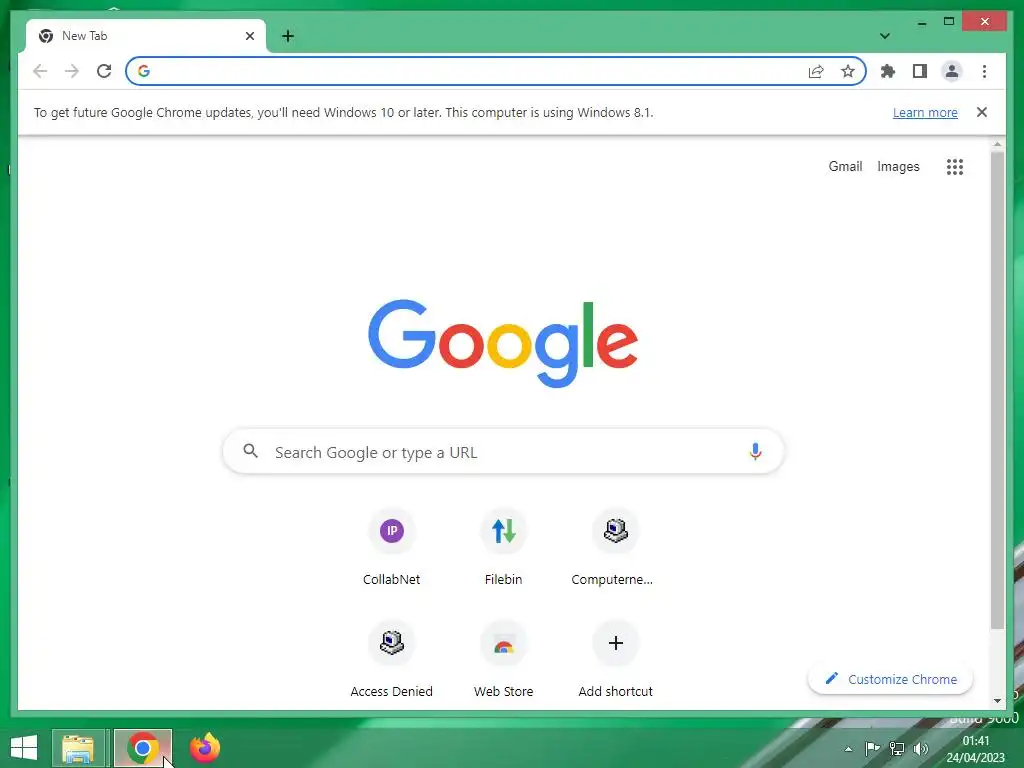Click the page's vertical scrollbar thumb
1024x768 pixels.
997,391
